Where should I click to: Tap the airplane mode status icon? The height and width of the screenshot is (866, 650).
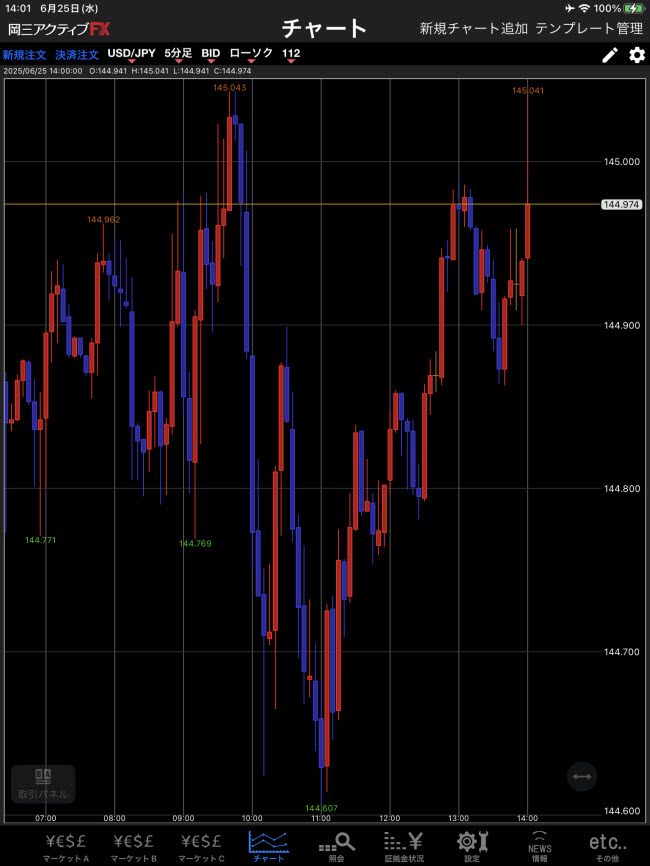[570, 8]
